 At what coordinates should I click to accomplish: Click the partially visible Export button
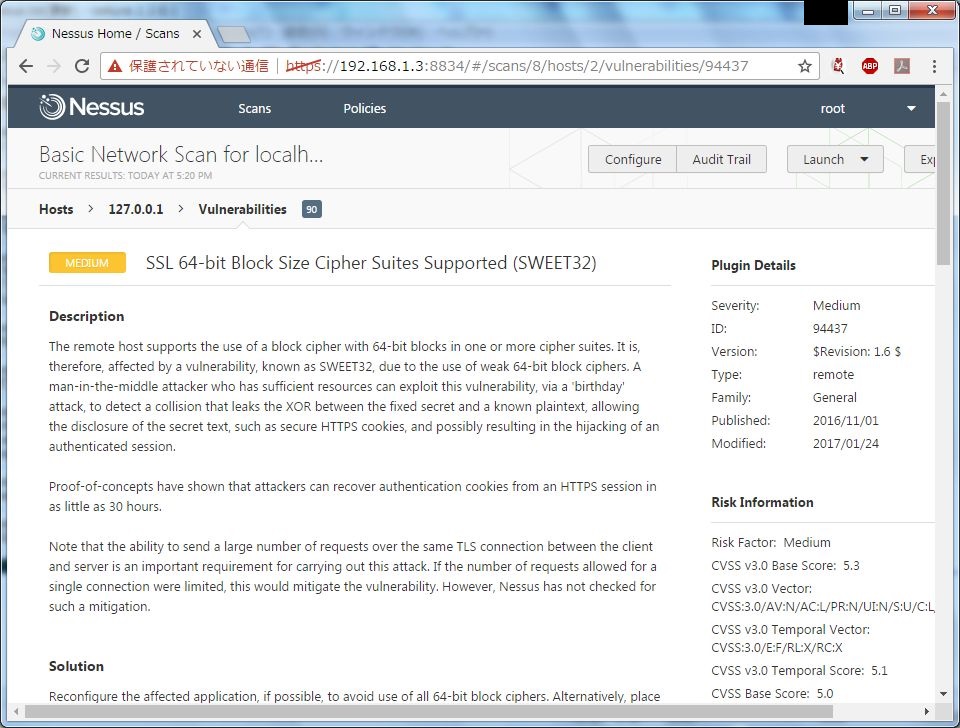tap(920, 159)
